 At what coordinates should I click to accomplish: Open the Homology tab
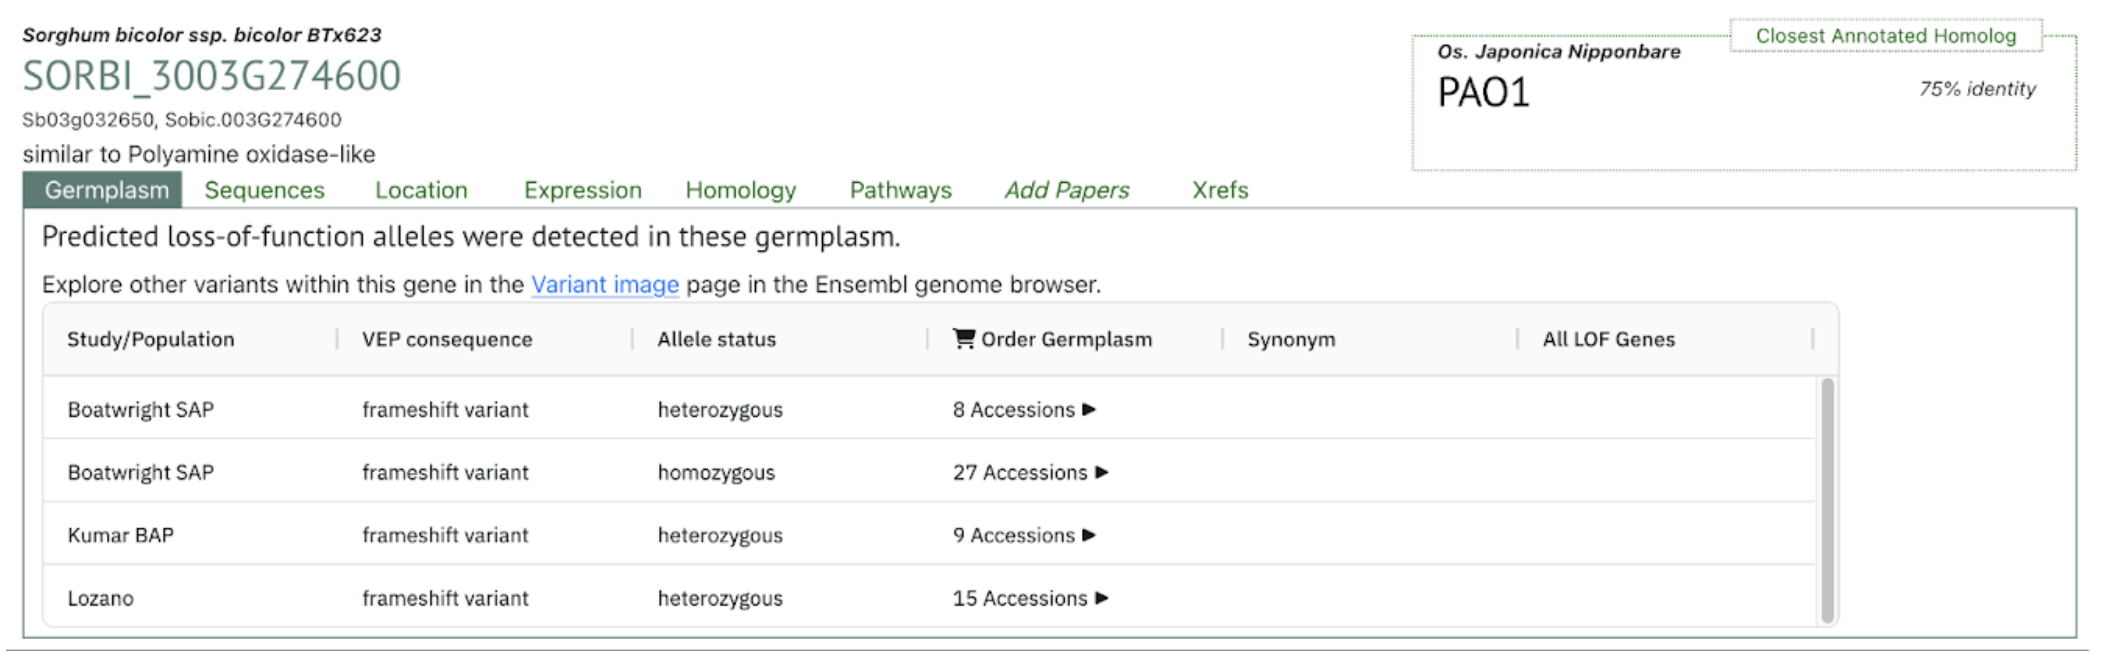click(x=740, y=190)
